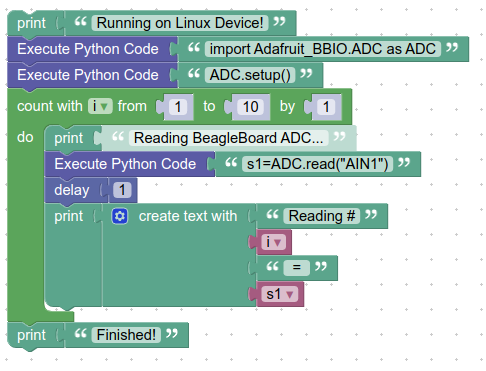The image size is (486, 371).
Task: Edit the equals sign text field
Action: (x=297, y=268)
